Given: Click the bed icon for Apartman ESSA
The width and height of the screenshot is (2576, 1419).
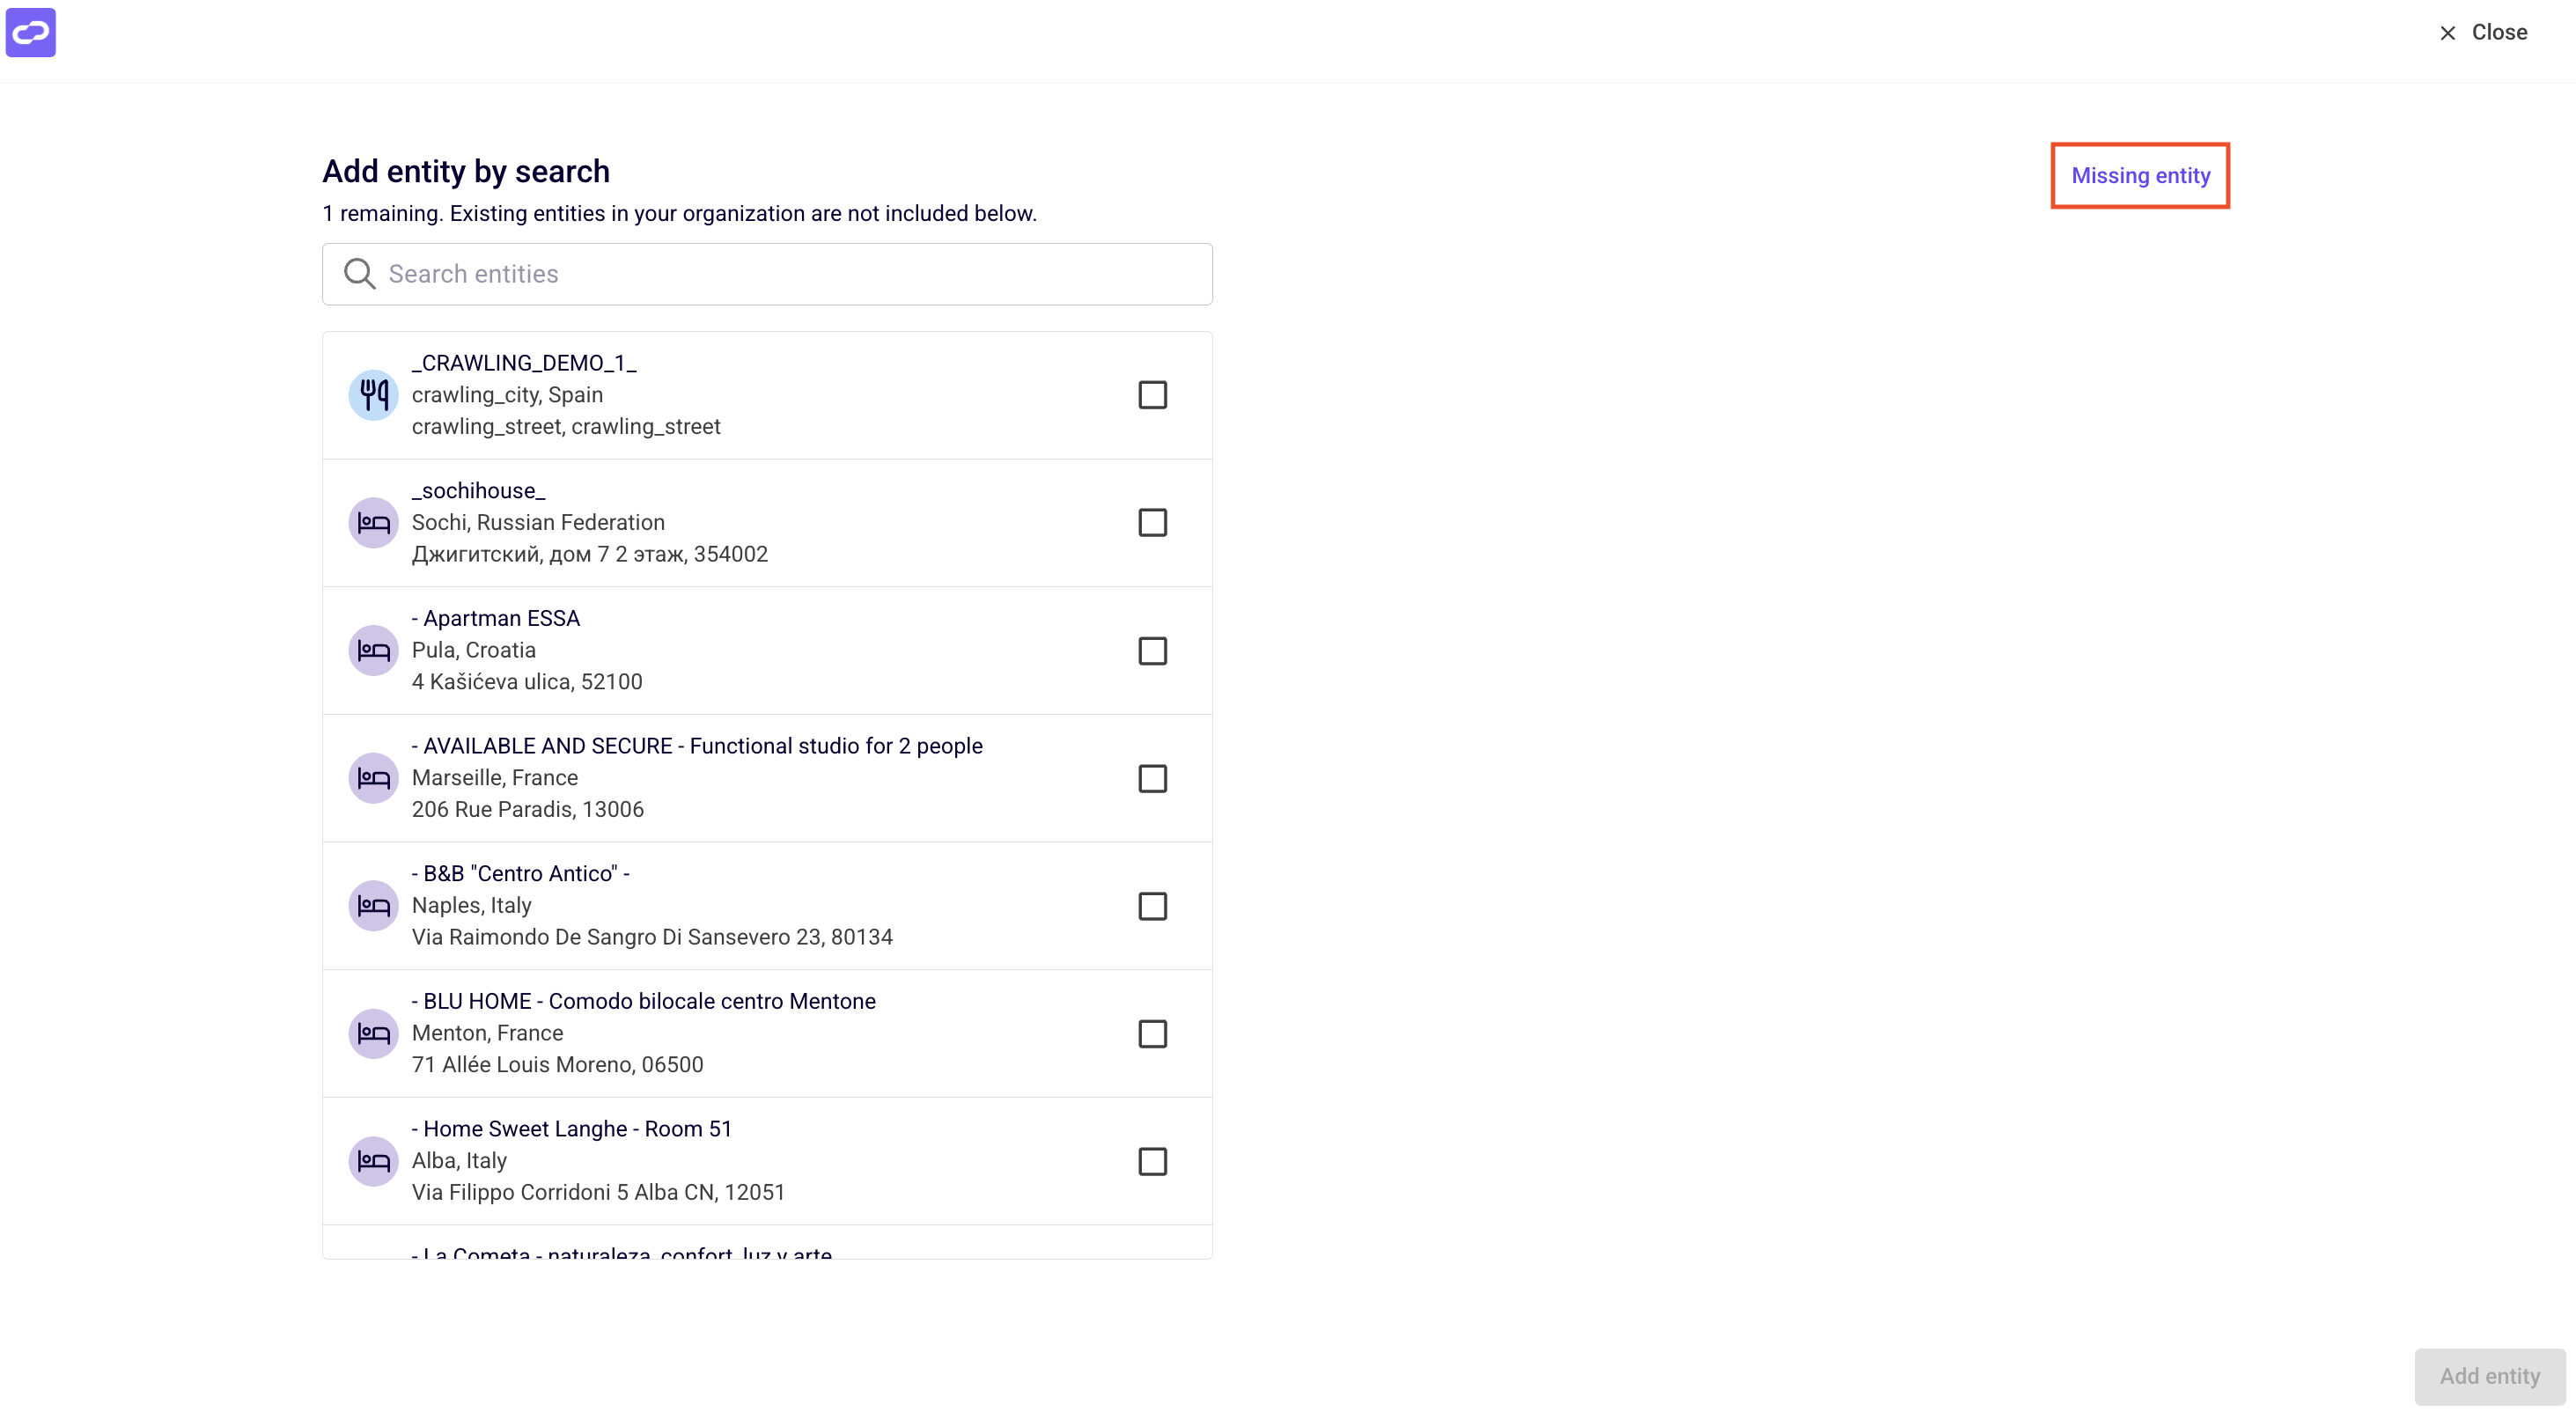Looking at the screenshot, I should coord(373,651).
